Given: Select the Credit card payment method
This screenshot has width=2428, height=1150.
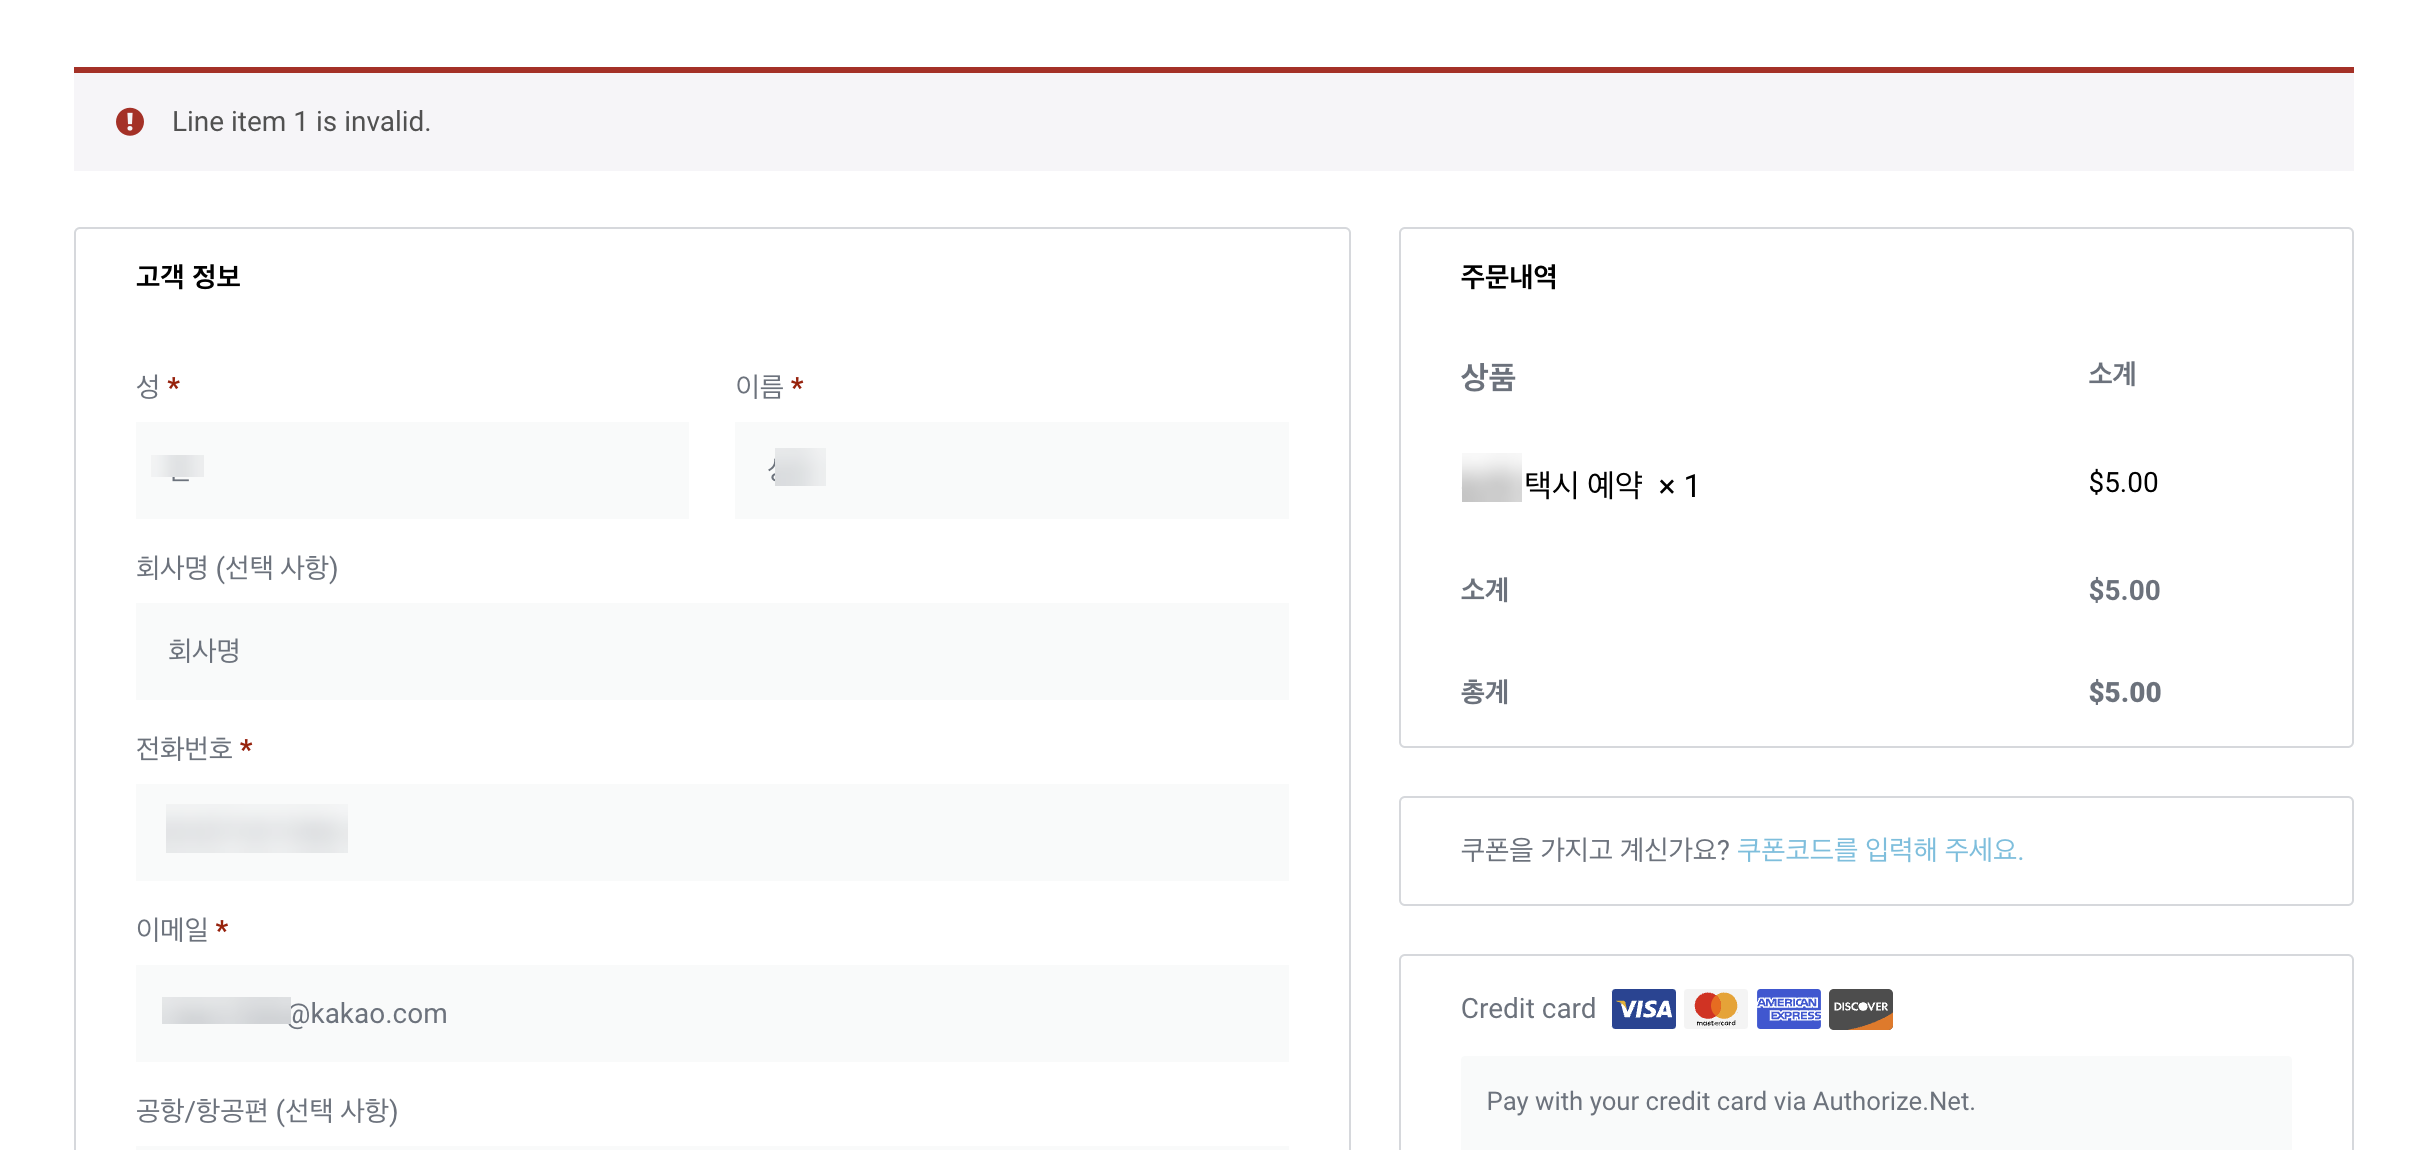Looking at the screenshot, I should coord(1527,1008).
